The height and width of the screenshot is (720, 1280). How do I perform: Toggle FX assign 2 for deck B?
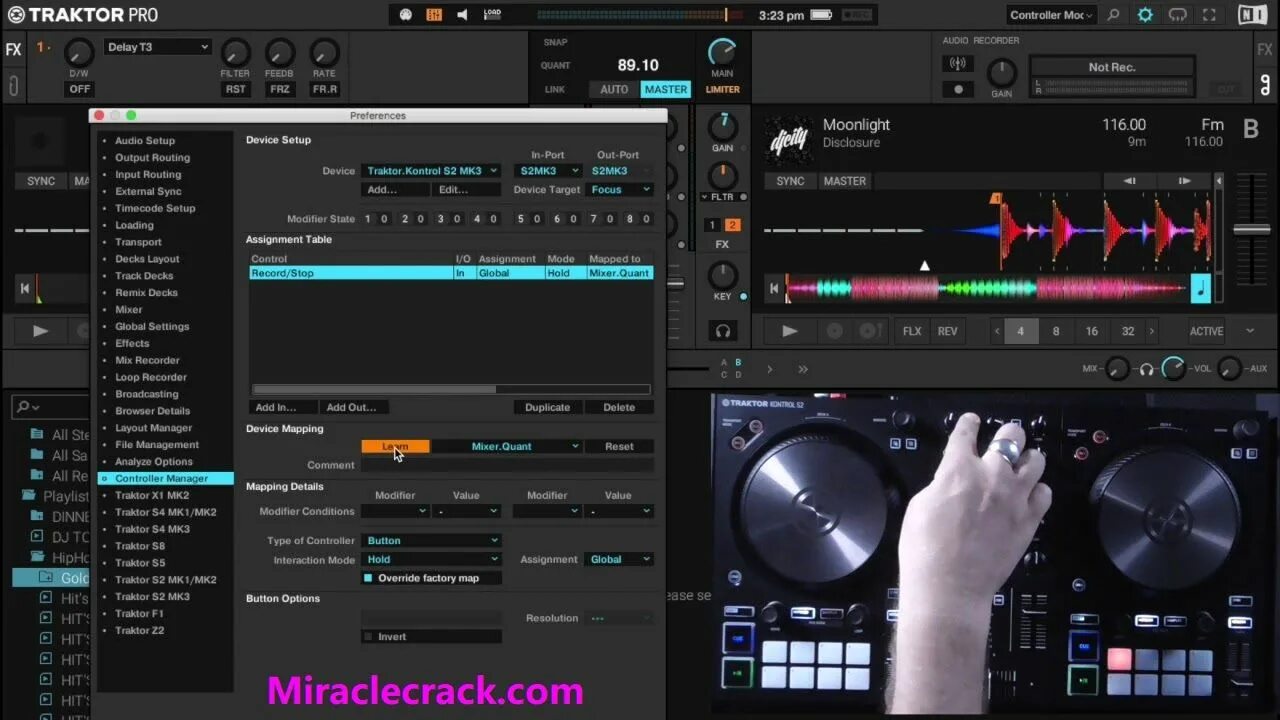pos(732,225)
